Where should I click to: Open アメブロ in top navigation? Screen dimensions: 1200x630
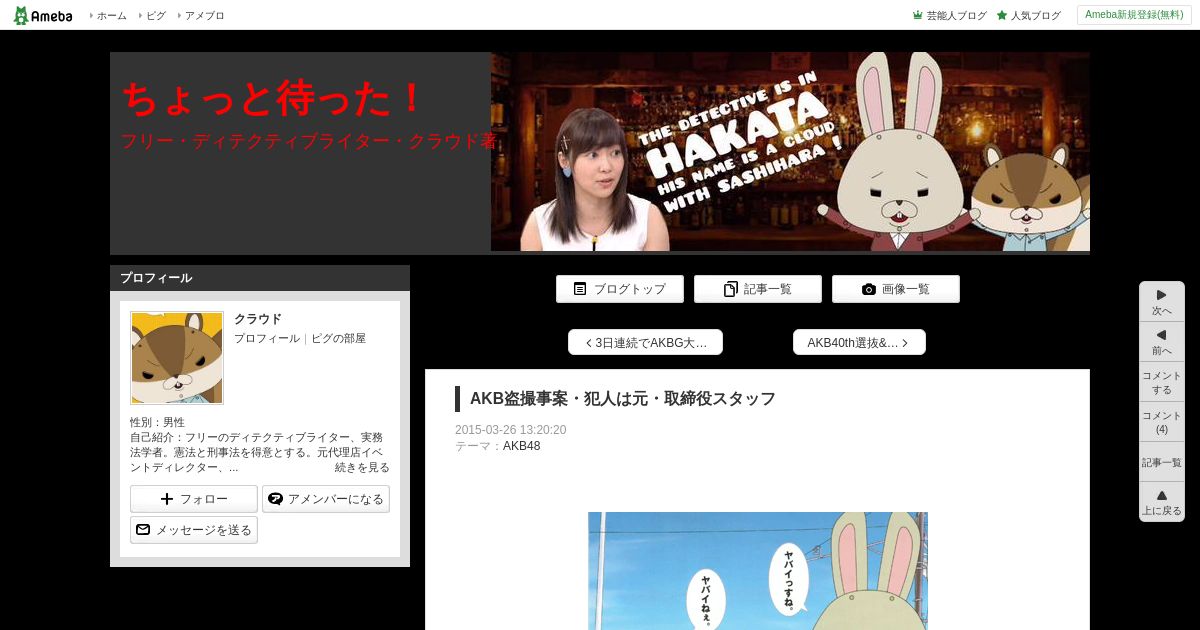[x=204, y=16]
